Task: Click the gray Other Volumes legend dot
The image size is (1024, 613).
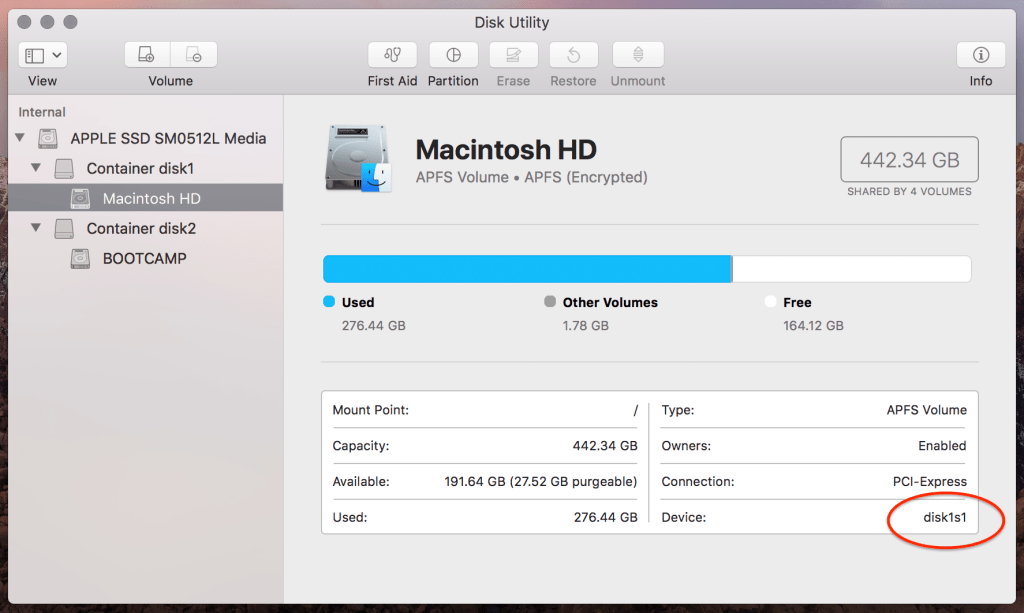Action: coord(550,302)
